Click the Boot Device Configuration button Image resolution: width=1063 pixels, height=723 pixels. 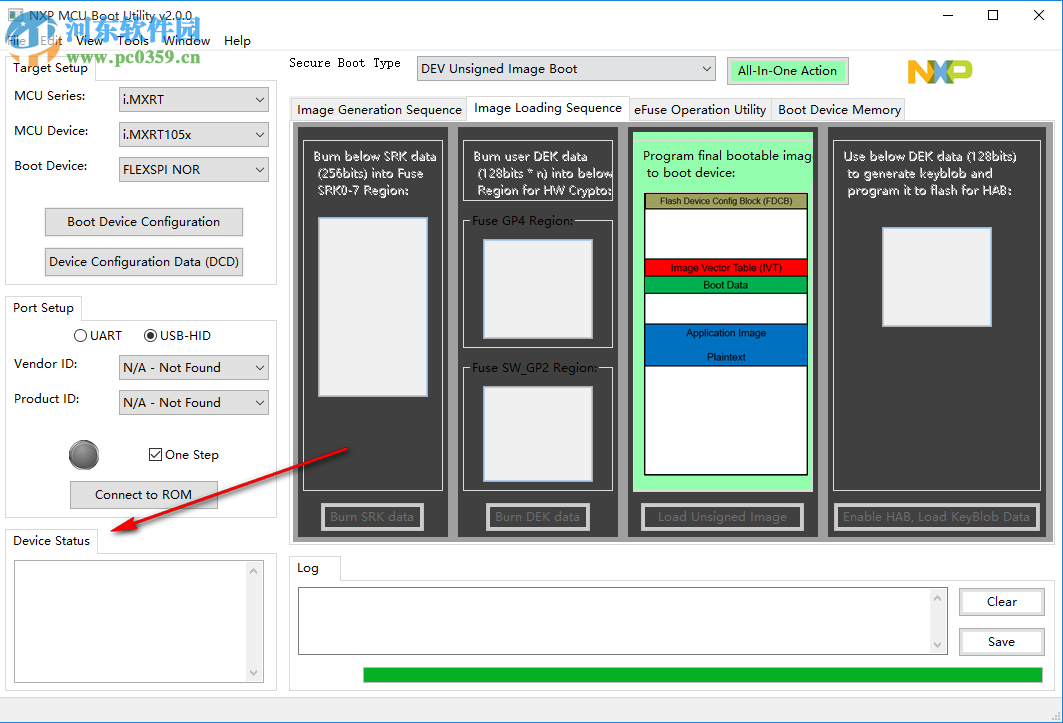pos(143,221)
